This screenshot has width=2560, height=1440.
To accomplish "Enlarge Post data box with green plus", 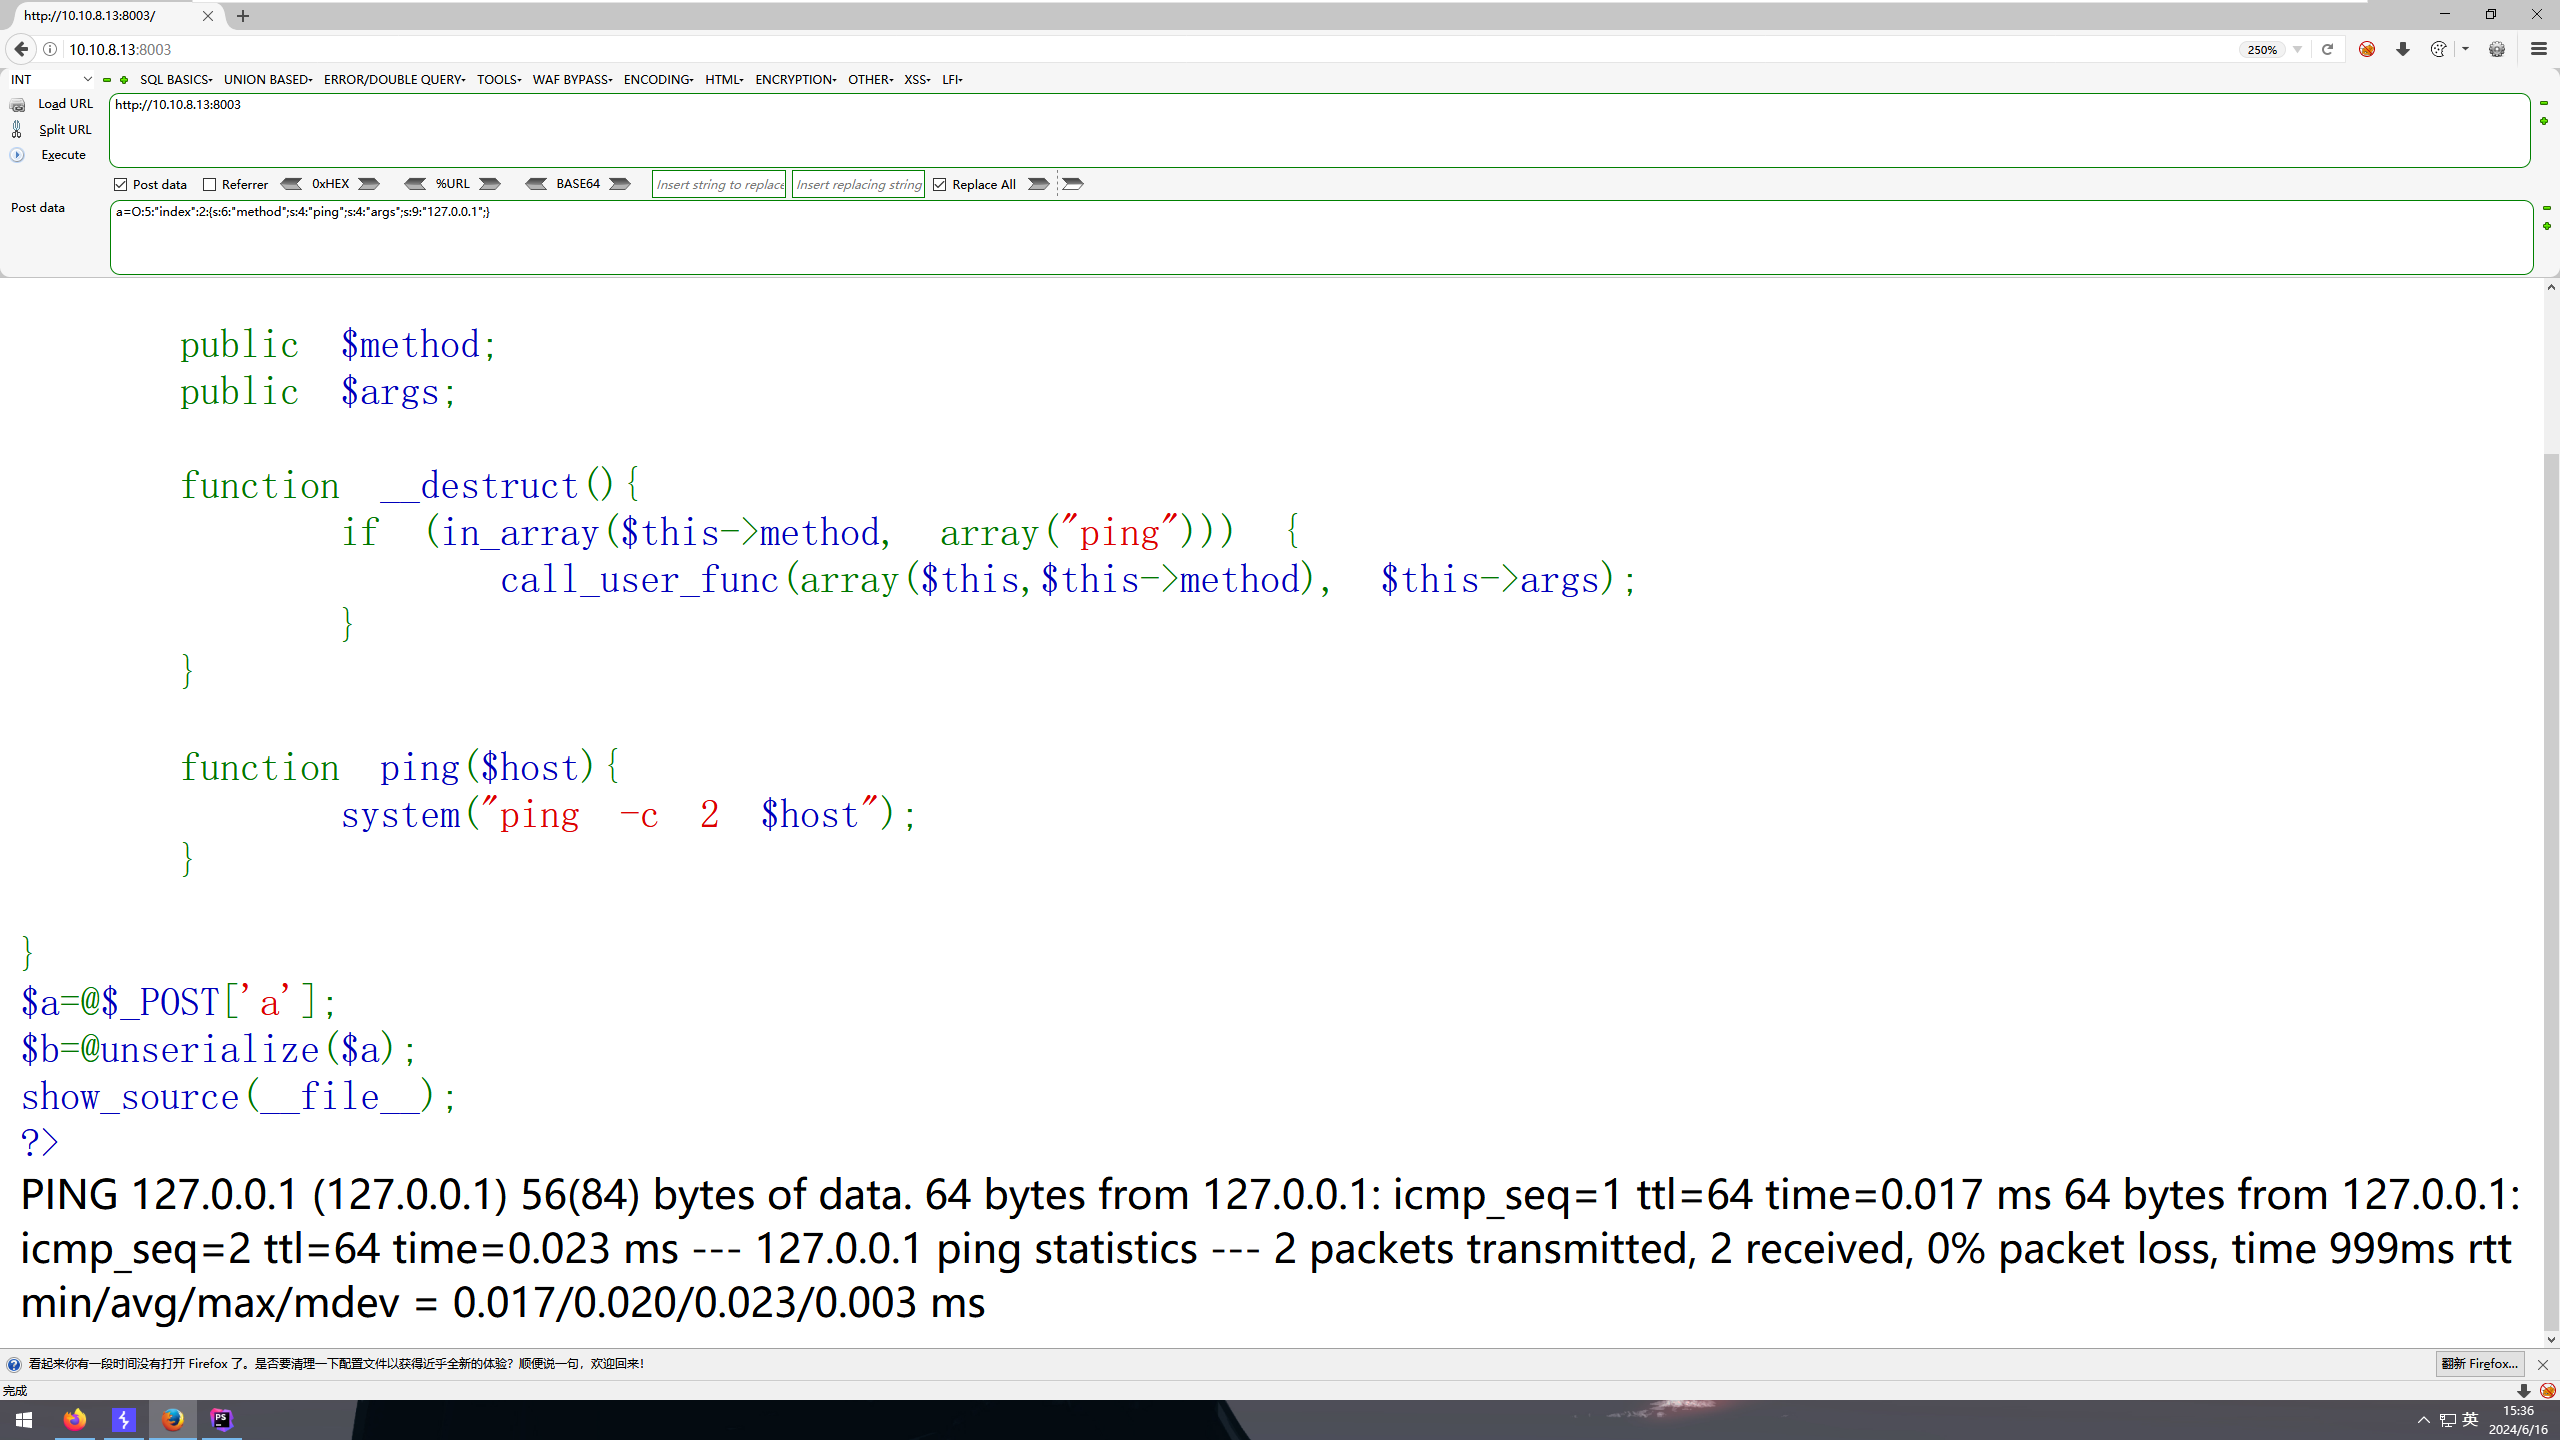I will click(2547, 226).
